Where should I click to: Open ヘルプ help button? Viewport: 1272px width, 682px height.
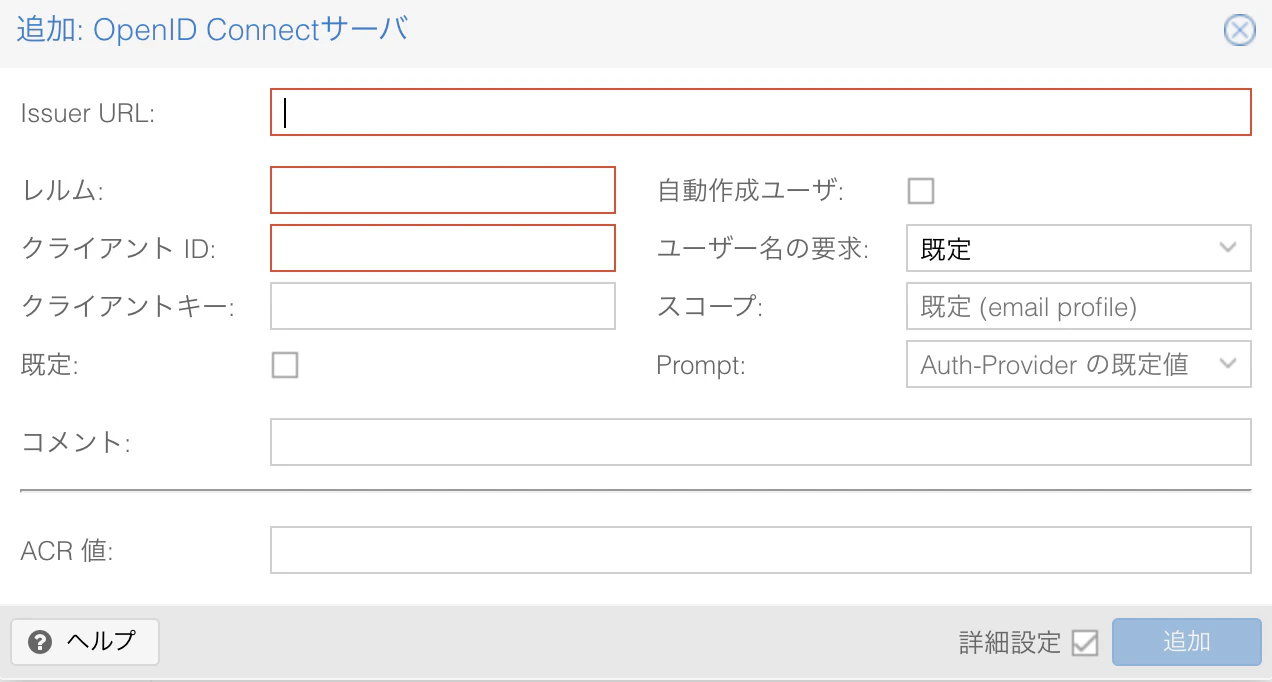click(x=85, y=642)
